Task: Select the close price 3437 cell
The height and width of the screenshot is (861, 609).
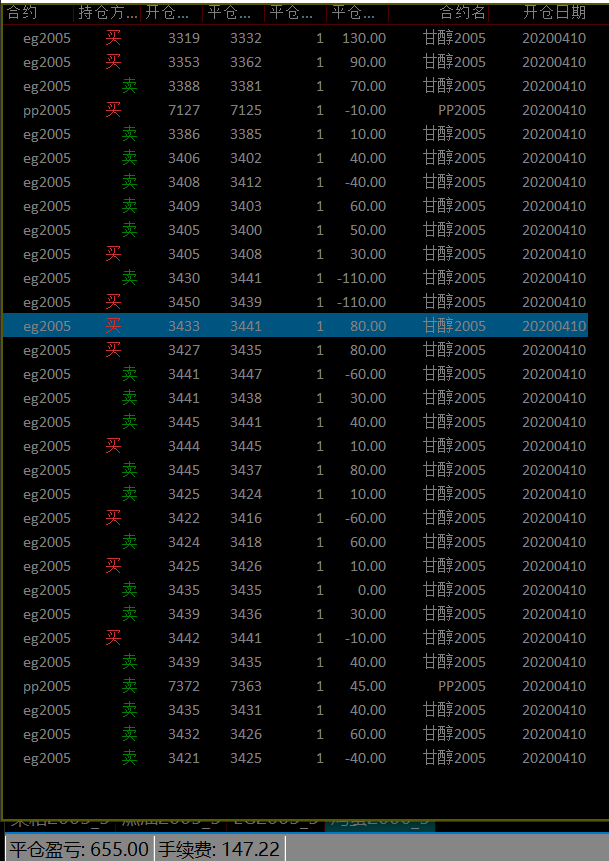Action: [x=246, y=470]
